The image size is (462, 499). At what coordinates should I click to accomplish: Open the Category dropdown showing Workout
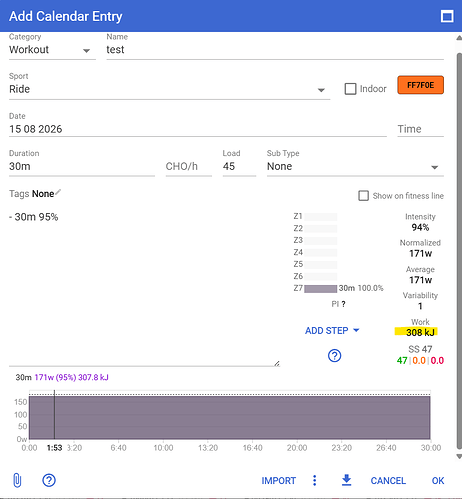[x=52, y=50]
